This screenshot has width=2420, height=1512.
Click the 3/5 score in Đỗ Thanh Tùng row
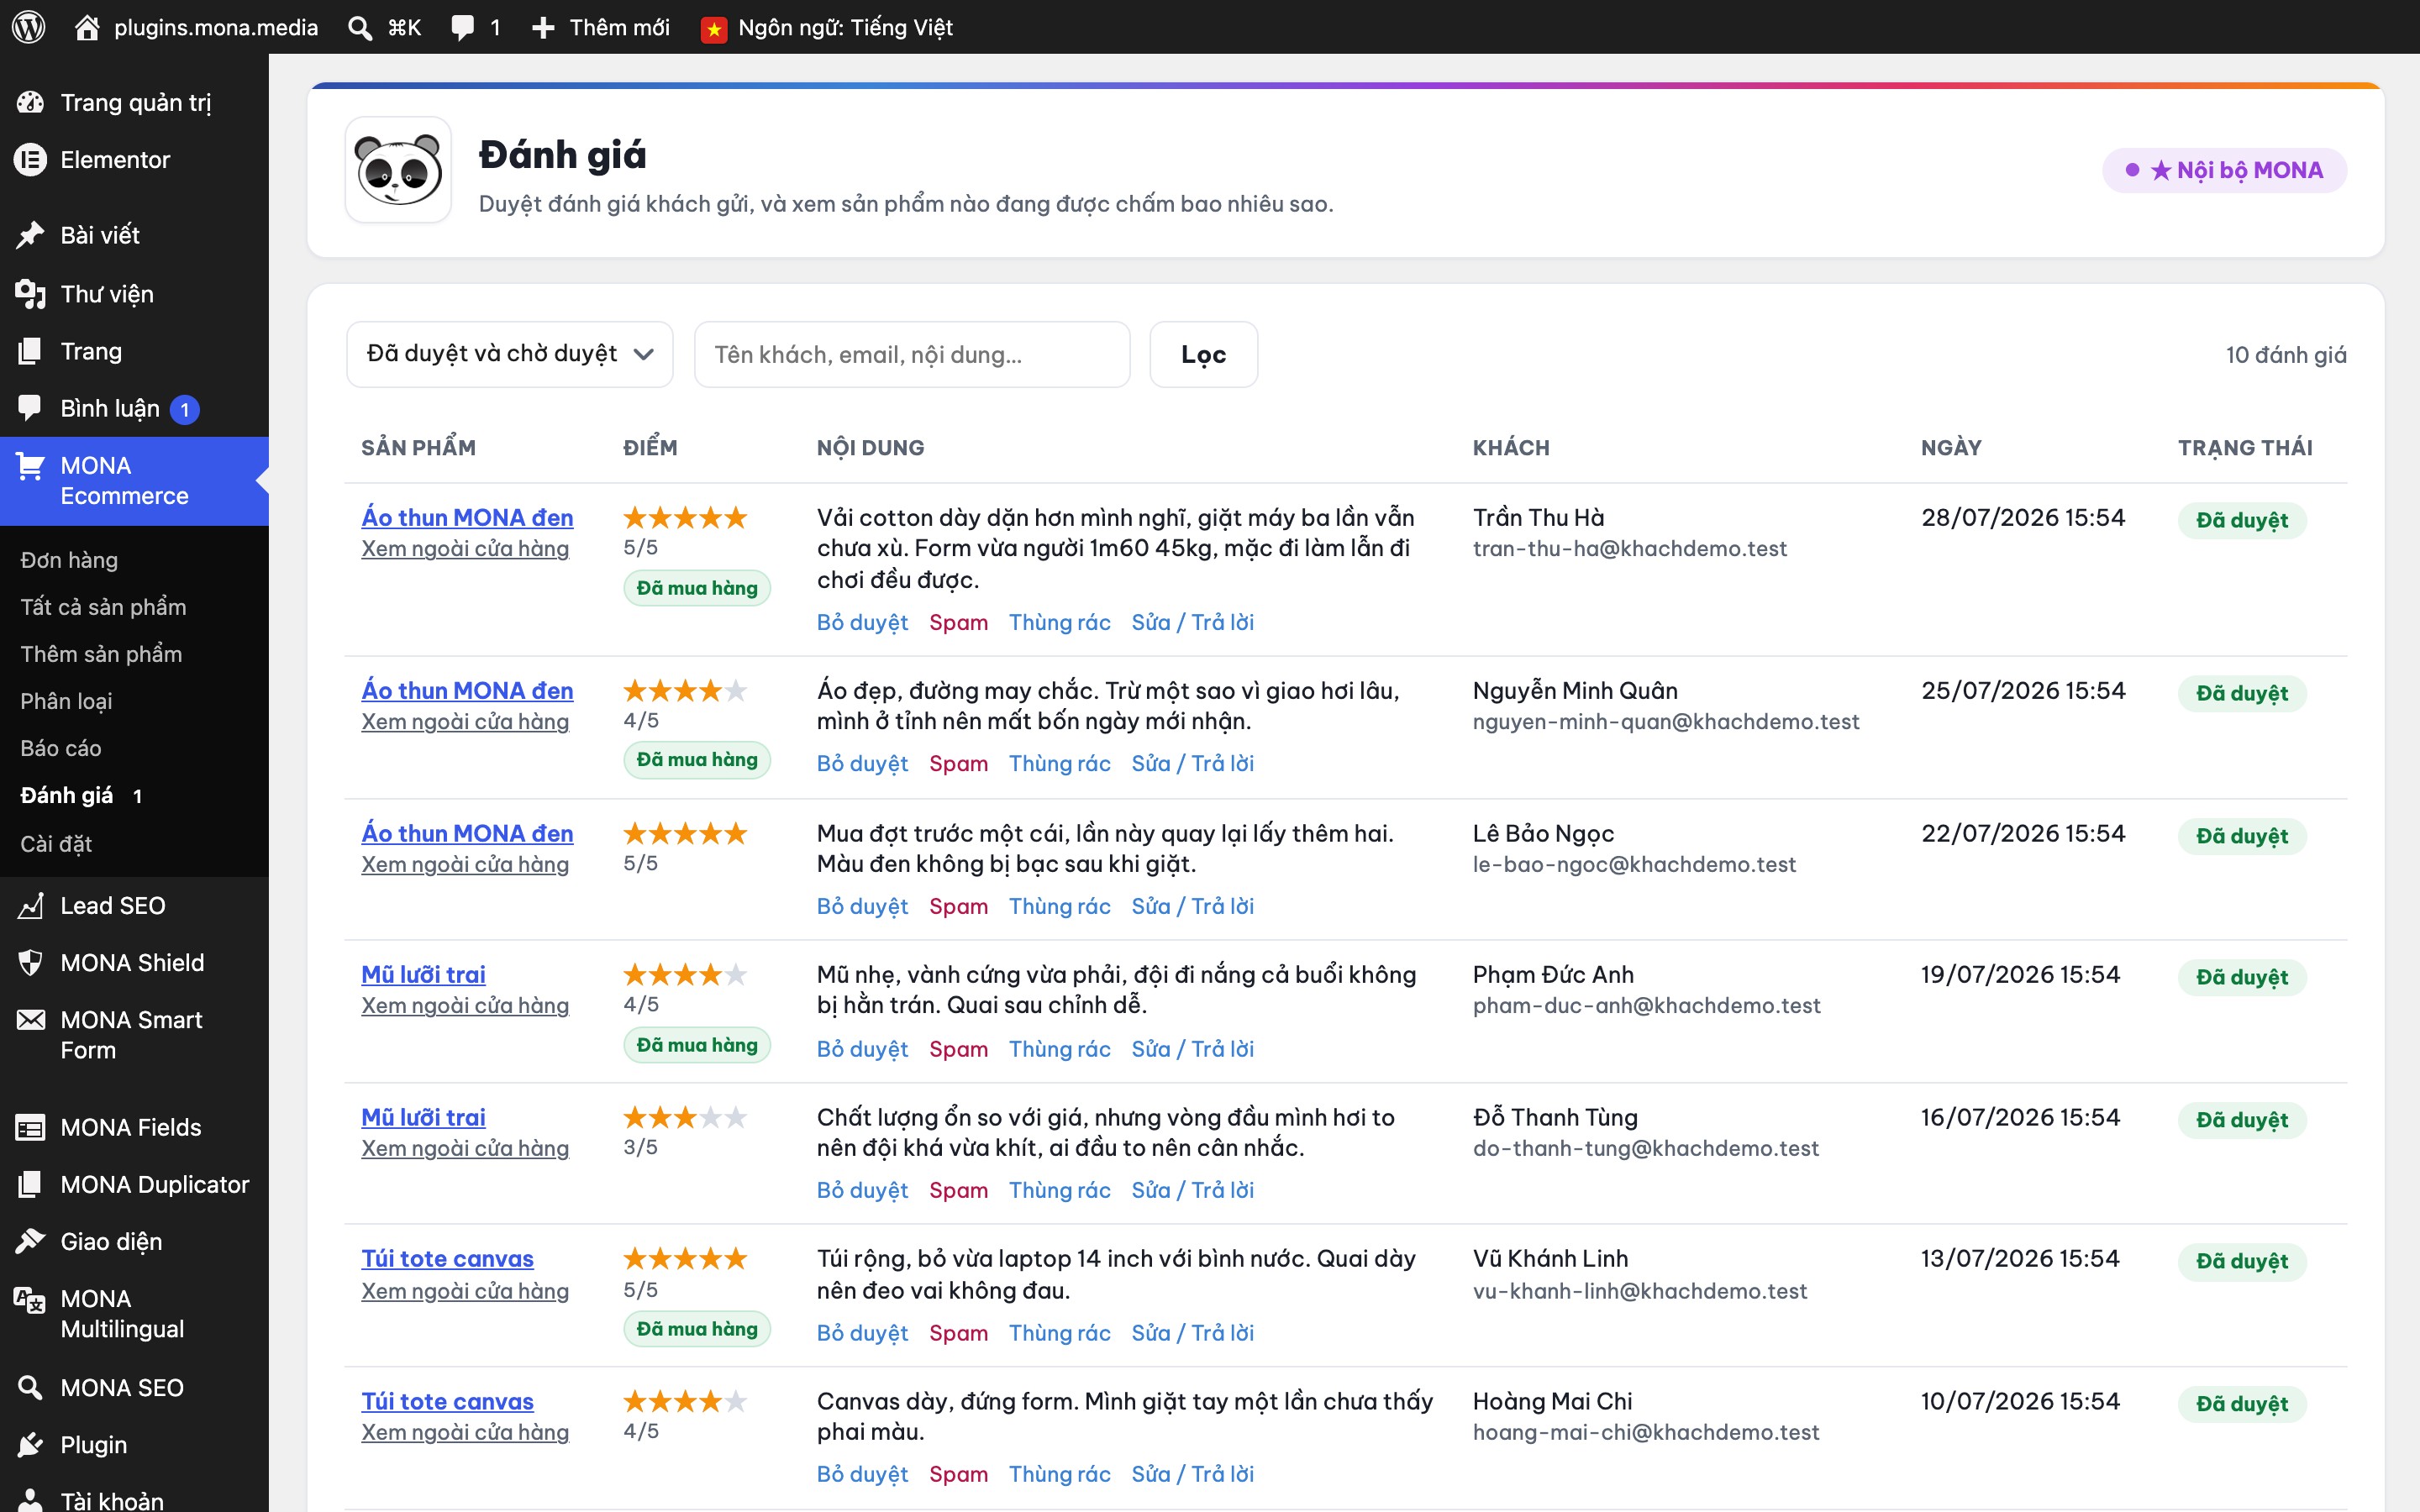pyautogui.click(x=640, y=1147)
